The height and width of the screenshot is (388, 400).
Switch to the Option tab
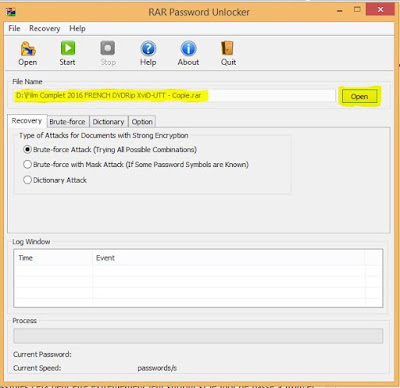pos(142,122)
